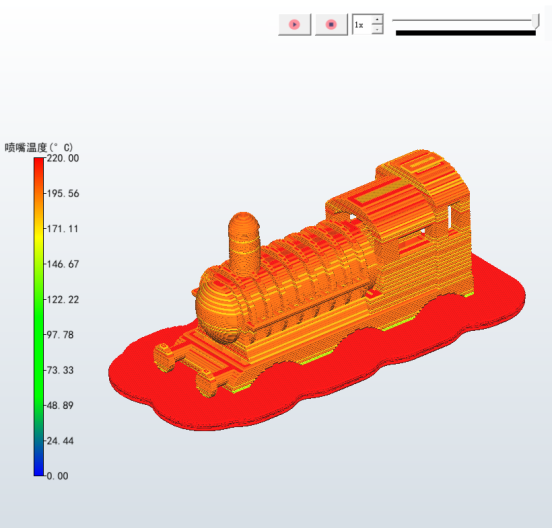Click the stop simulation button
The image size is (552, 528).
[x=331, y=24]
